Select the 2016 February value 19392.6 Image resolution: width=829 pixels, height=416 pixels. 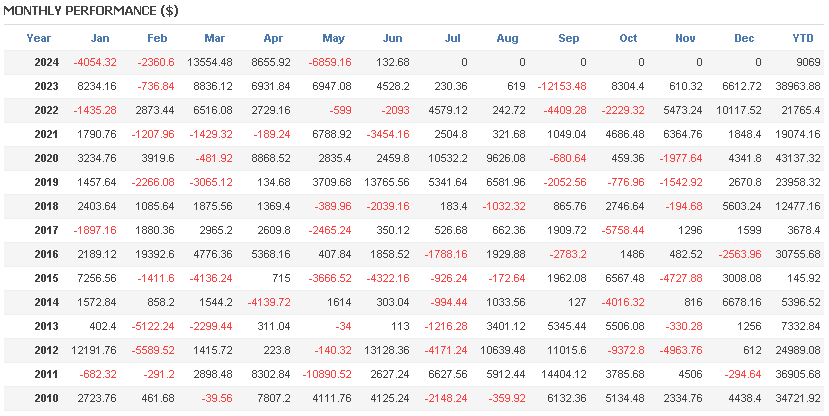pos(151,253)
